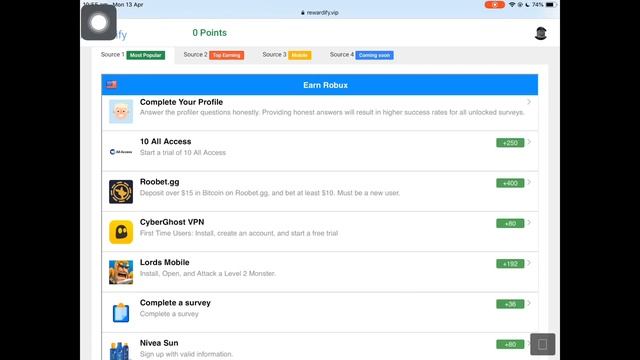Viewport: 640px width, 360px height.
Task: Click the CyberGhost VPN +80 badge
Action: pyautogui.click(x=510, y=224)
